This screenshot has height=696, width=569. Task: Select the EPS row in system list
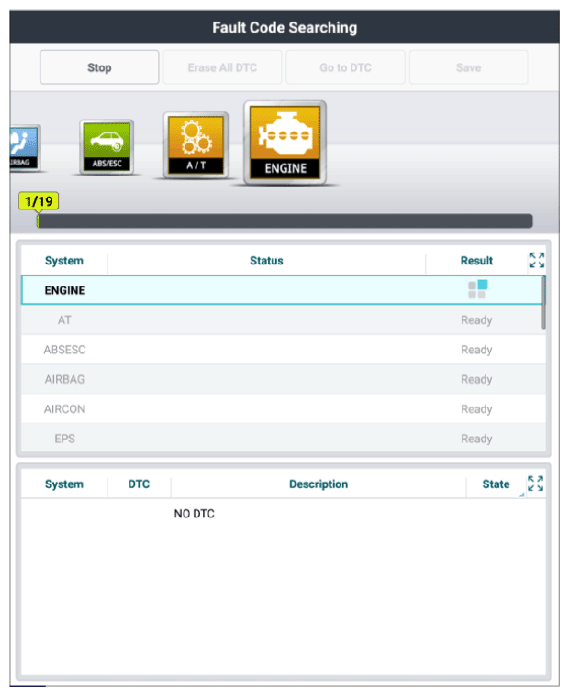pyautogui.click(x=281, y=438)
